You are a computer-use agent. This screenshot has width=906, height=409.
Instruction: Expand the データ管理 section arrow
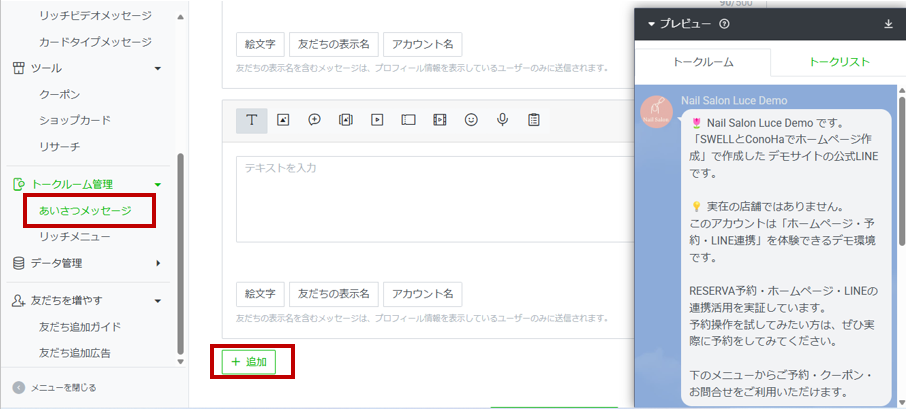158,263
